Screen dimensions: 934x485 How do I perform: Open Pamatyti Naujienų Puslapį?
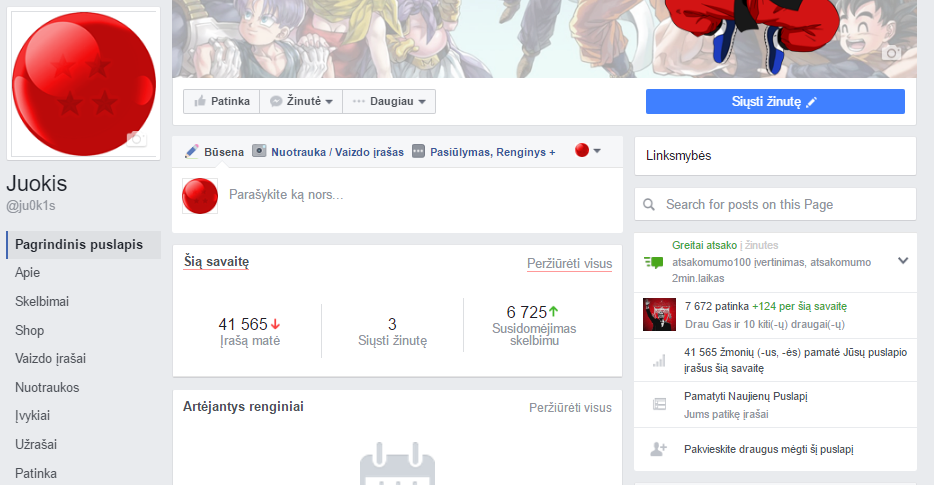[746, 396]
